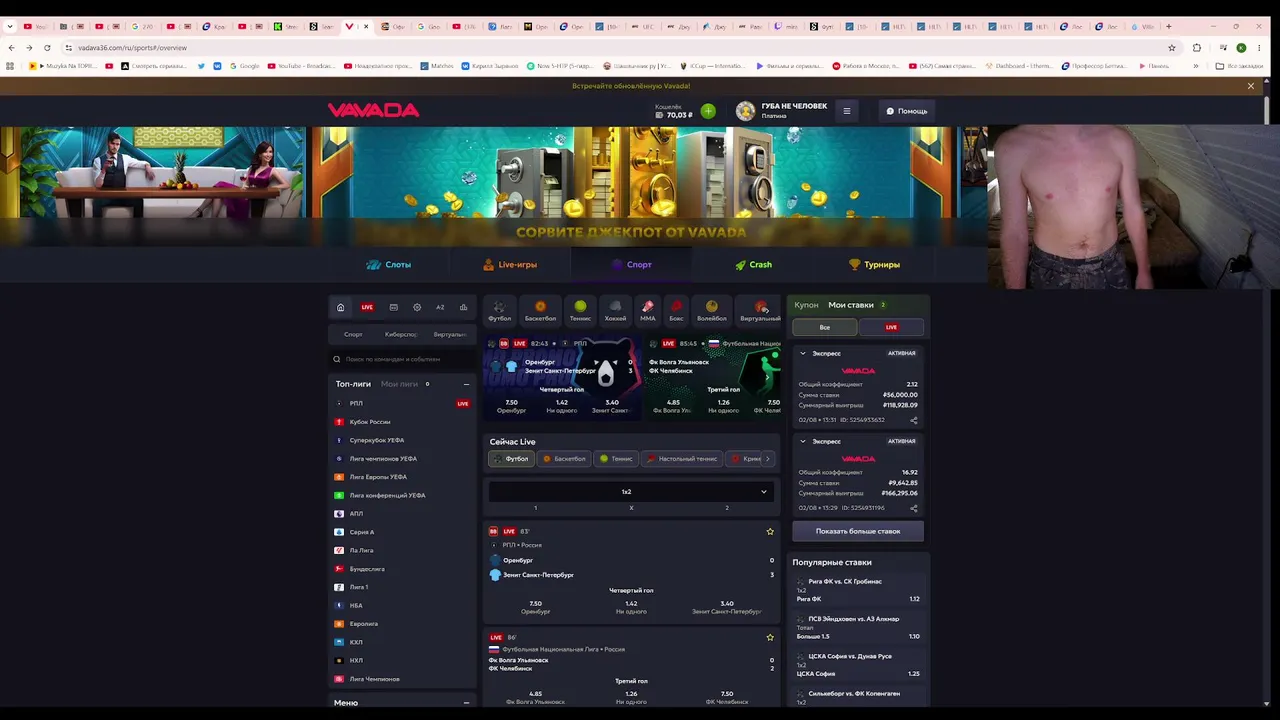The image size is (1280, 720).
Task: Select the Волейбол sport icon
Action: (712, 311)
